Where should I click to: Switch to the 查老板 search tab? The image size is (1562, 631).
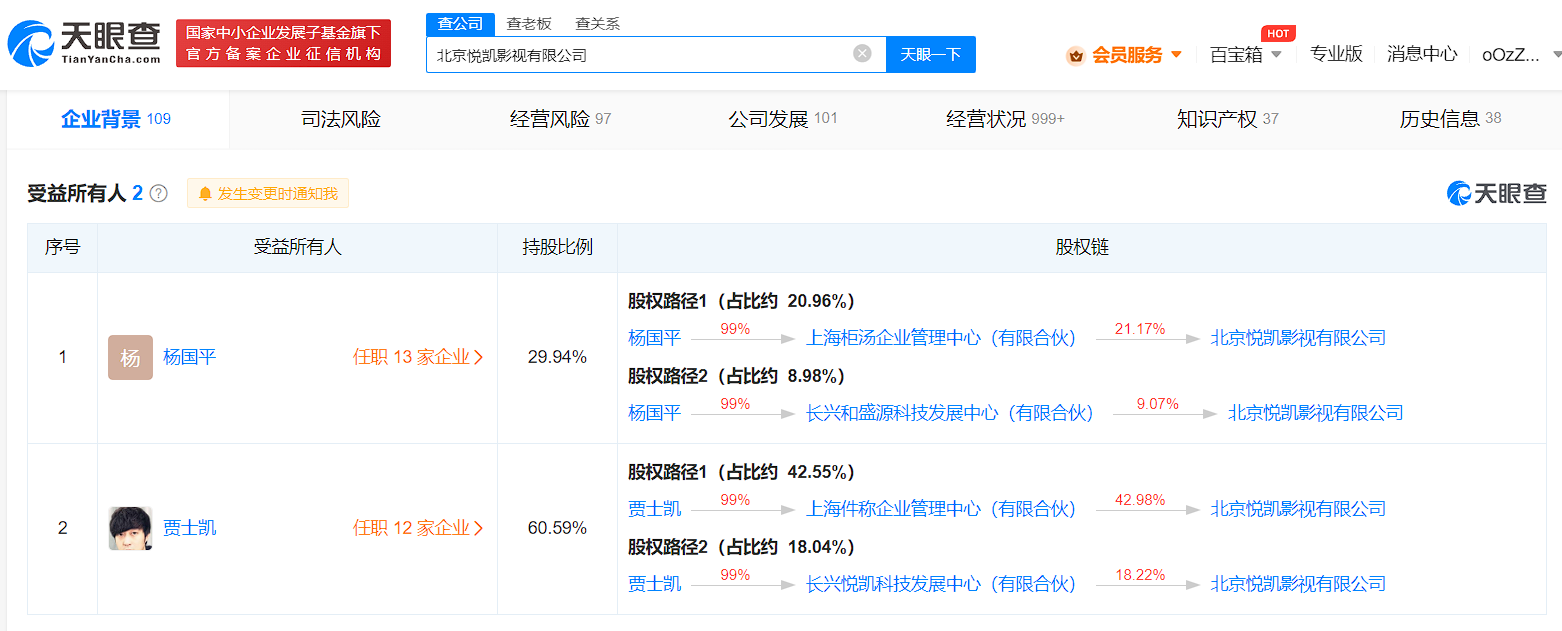click(x=528, y=22)
